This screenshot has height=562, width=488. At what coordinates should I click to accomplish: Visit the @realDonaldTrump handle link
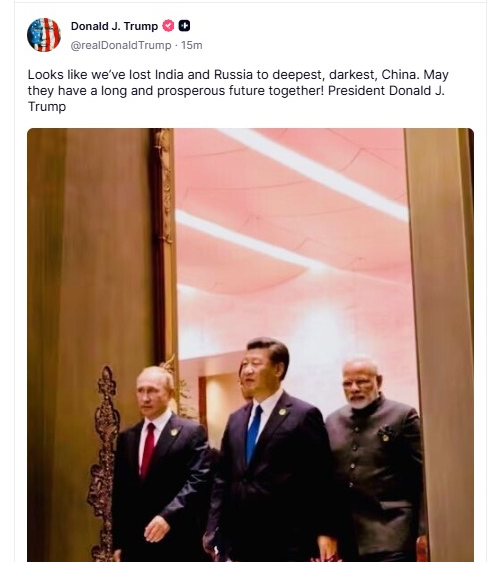tap(121, 45)
